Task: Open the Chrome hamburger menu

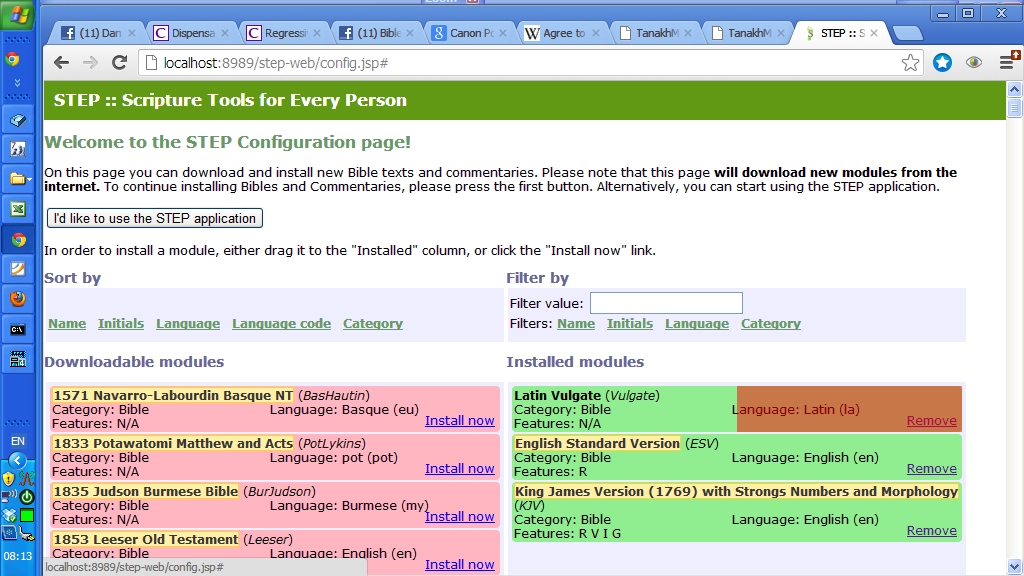Action: click(1007, 61)
